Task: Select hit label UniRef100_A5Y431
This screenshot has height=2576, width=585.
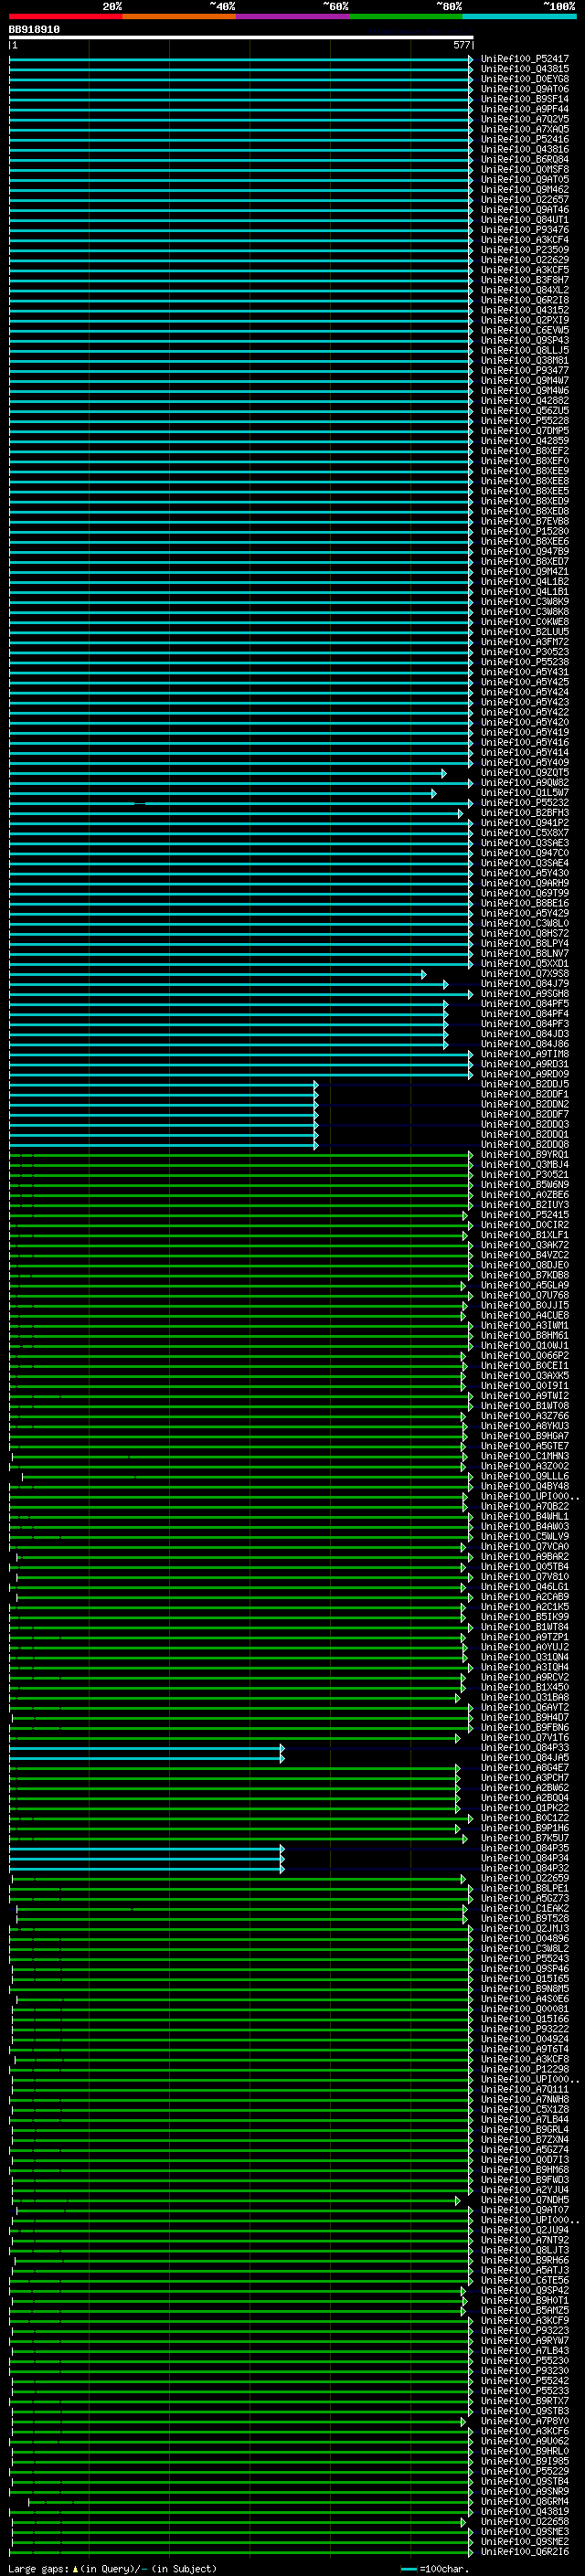Action: pos(524,672)
